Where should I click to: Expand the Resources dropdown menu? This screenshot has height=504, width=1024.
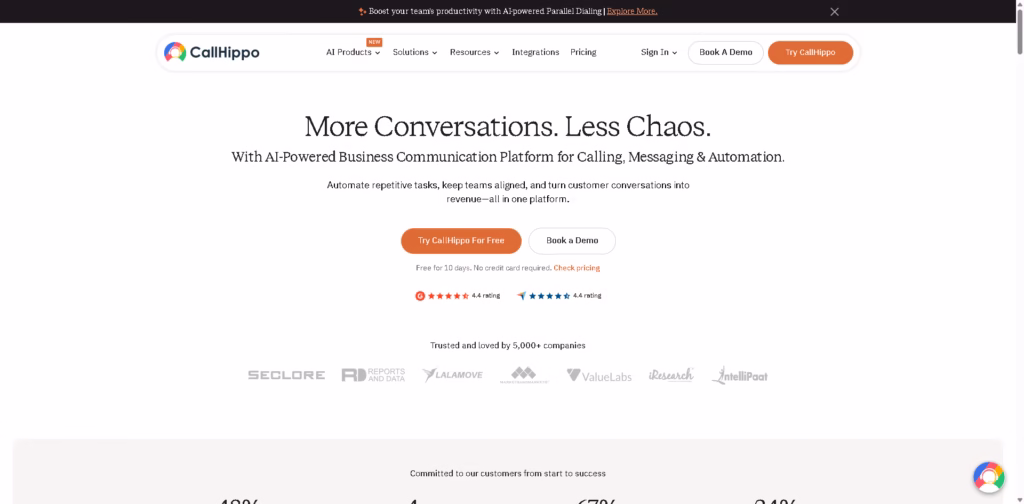(x=474, y=52)
